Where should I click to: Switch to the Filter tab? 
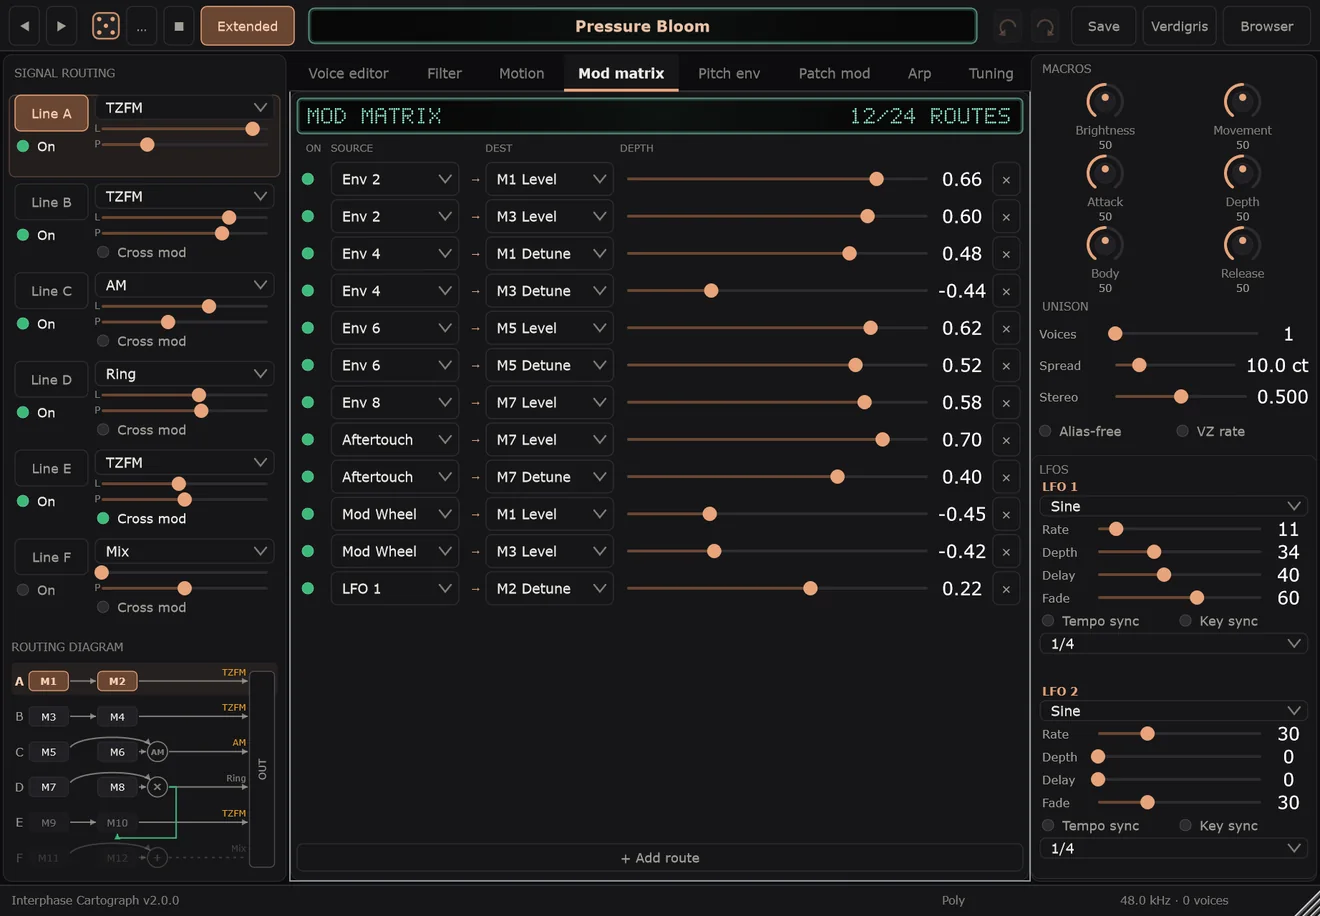pos(444,73)
